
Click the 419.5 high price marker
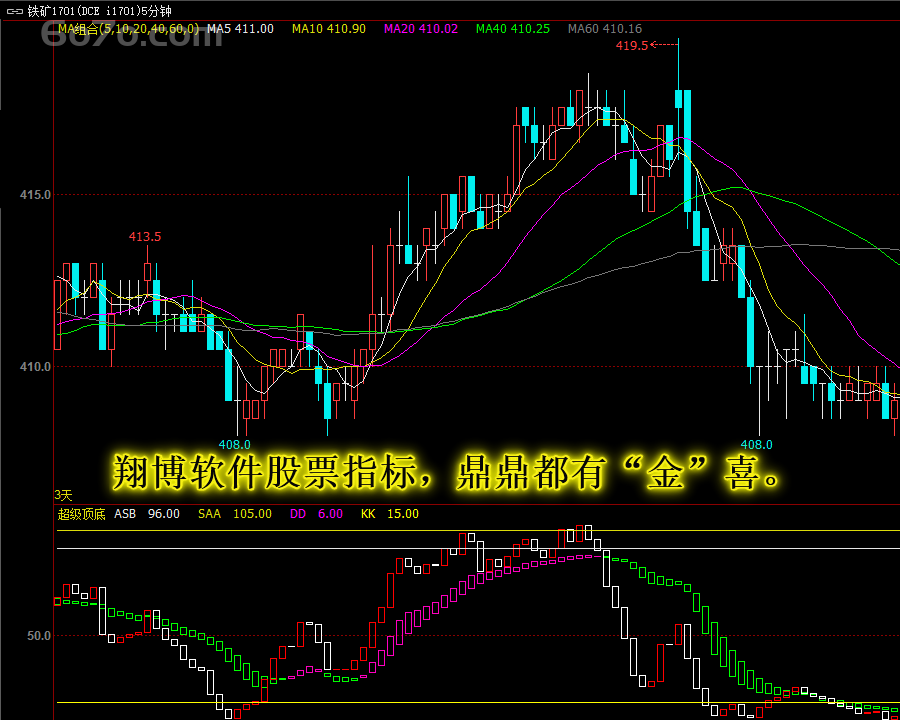(632, 45)
